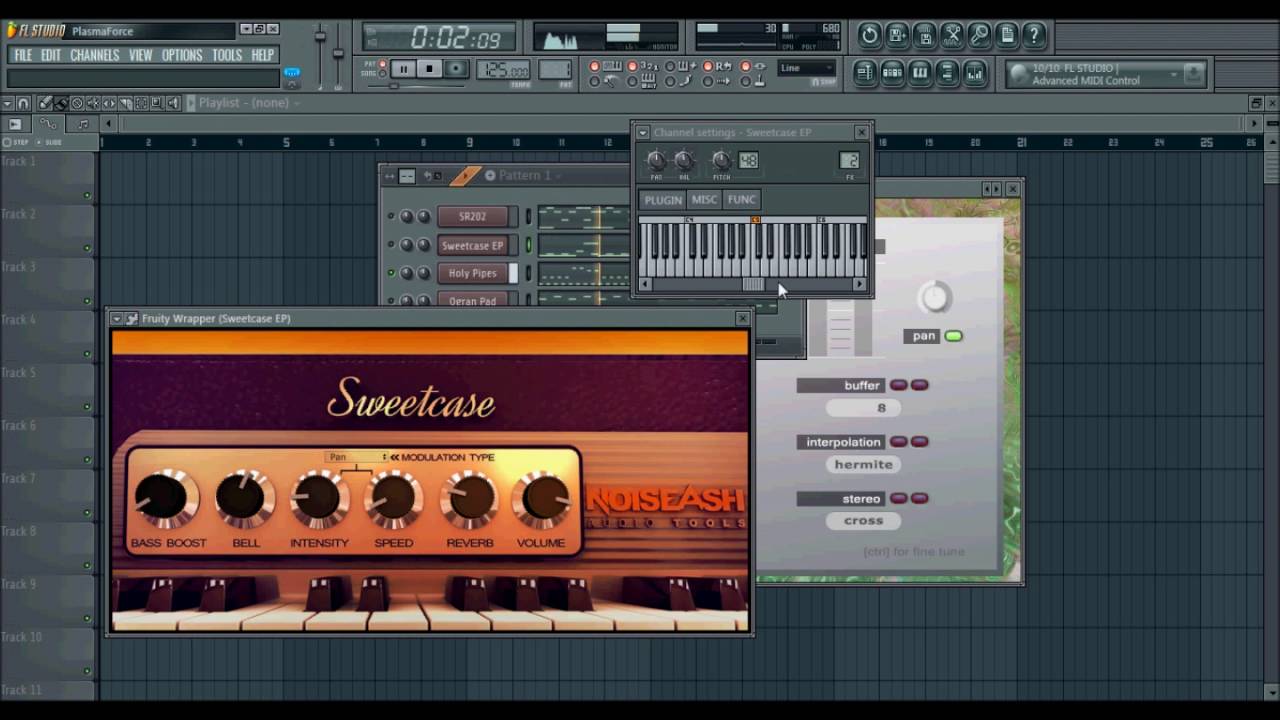Show the step sequencer window icon
Viewport: 1280px width, 720px height.
click(x=892, y=73)
